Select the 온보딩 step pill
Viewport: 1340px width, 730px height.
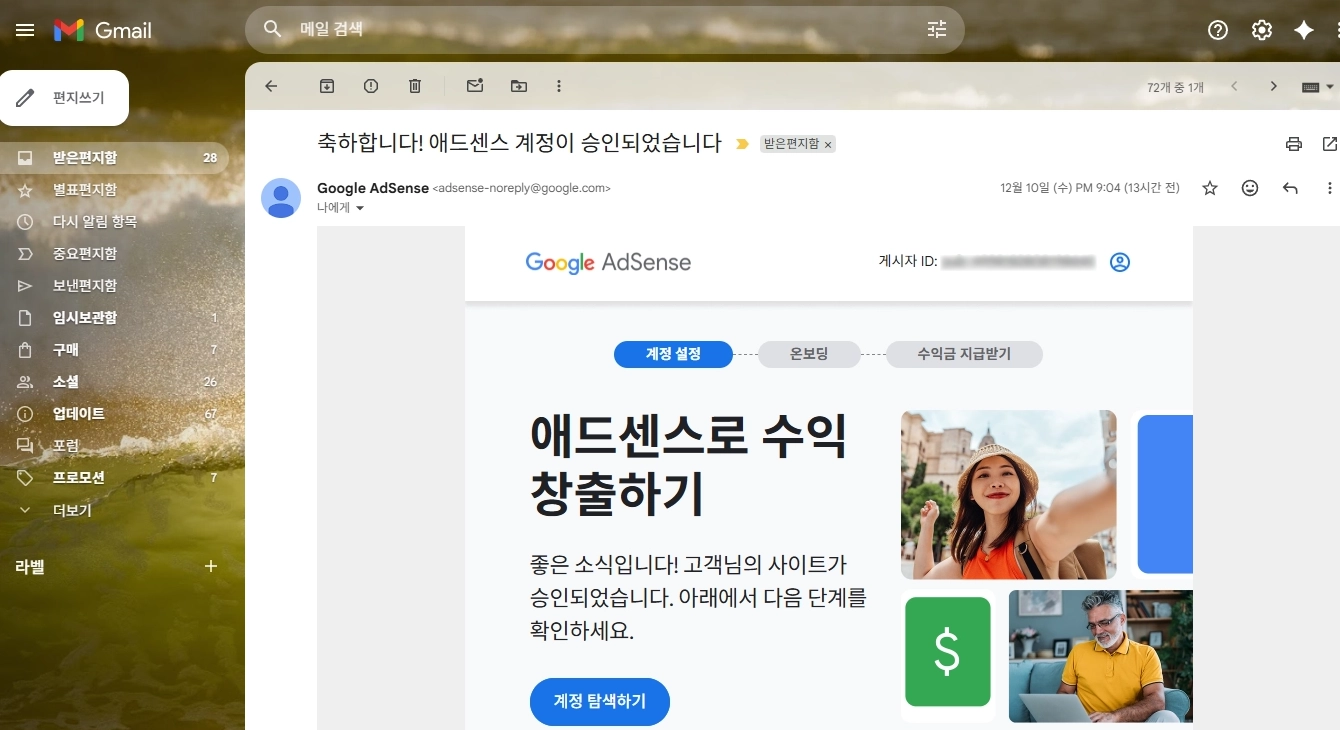coord(809,354)
